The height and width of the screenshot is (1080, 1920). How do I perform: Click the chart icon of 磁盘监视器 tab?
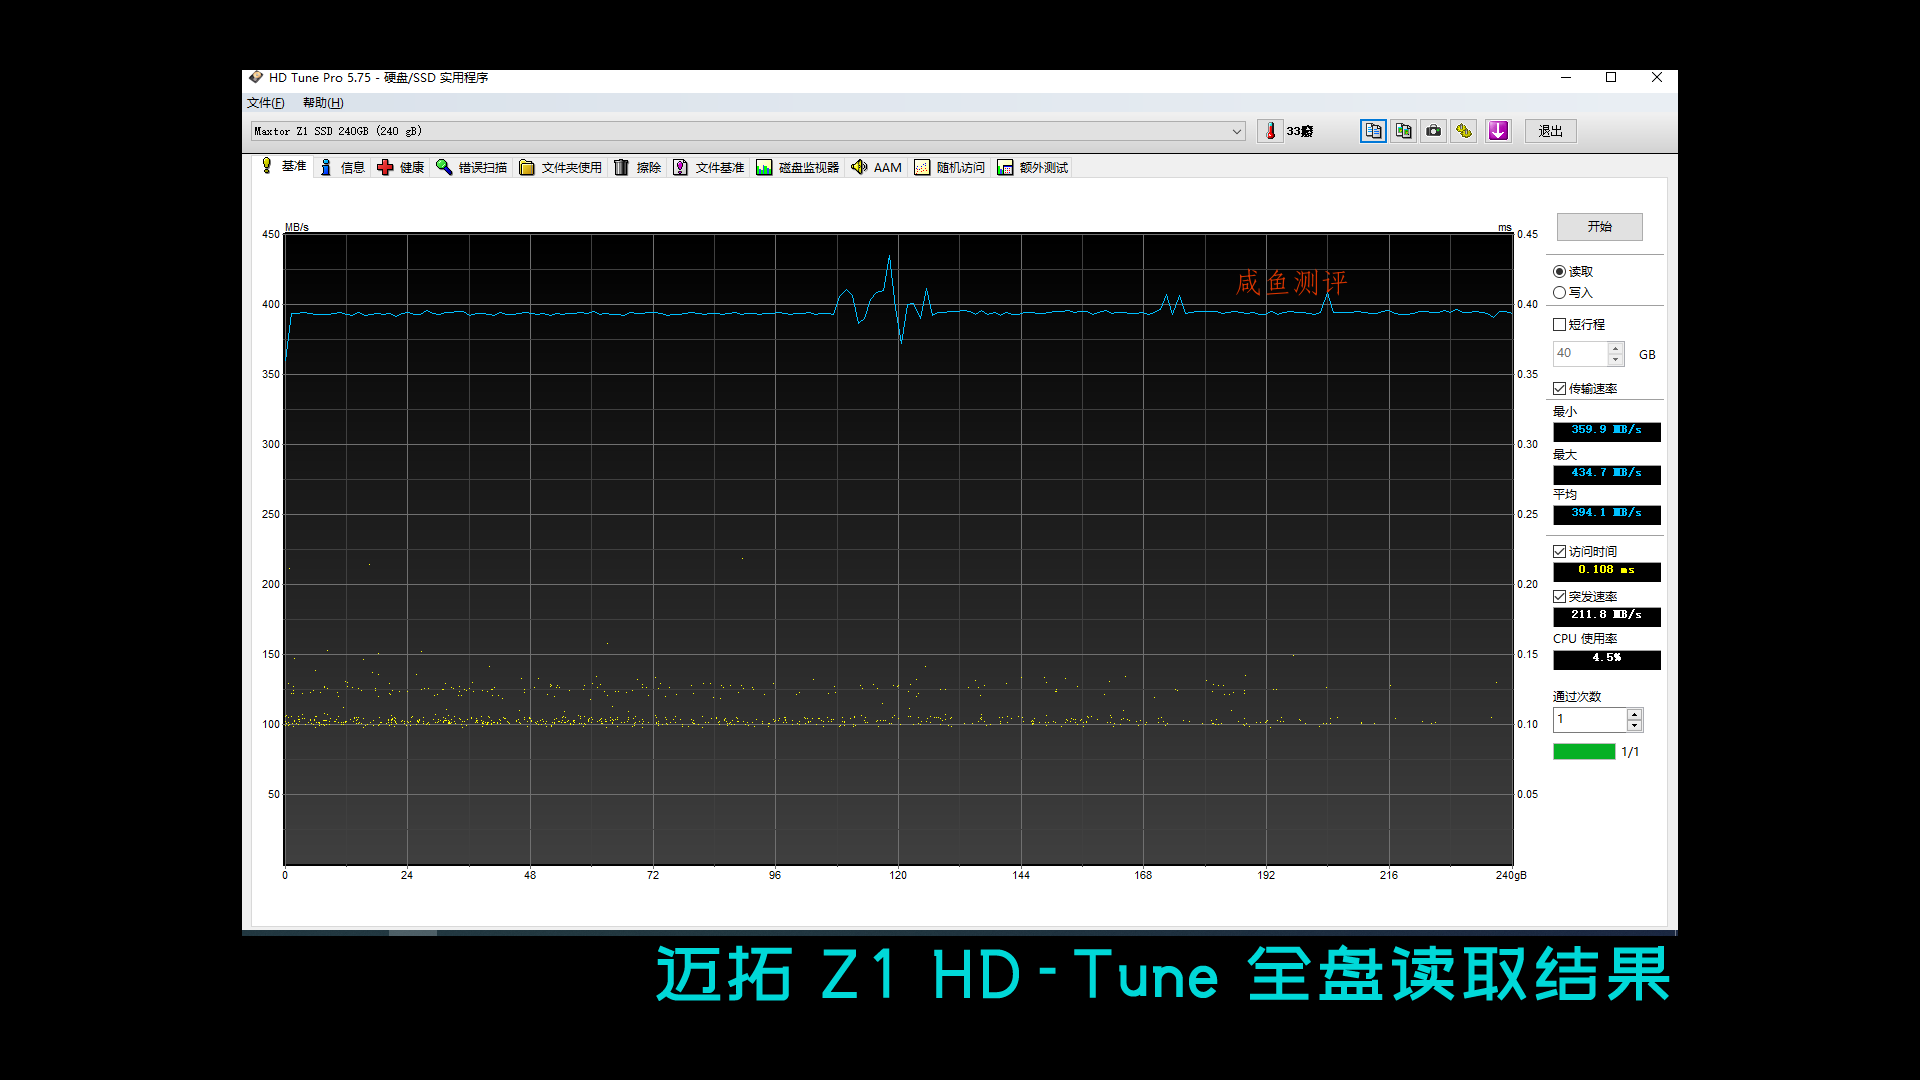pos(764,167)
